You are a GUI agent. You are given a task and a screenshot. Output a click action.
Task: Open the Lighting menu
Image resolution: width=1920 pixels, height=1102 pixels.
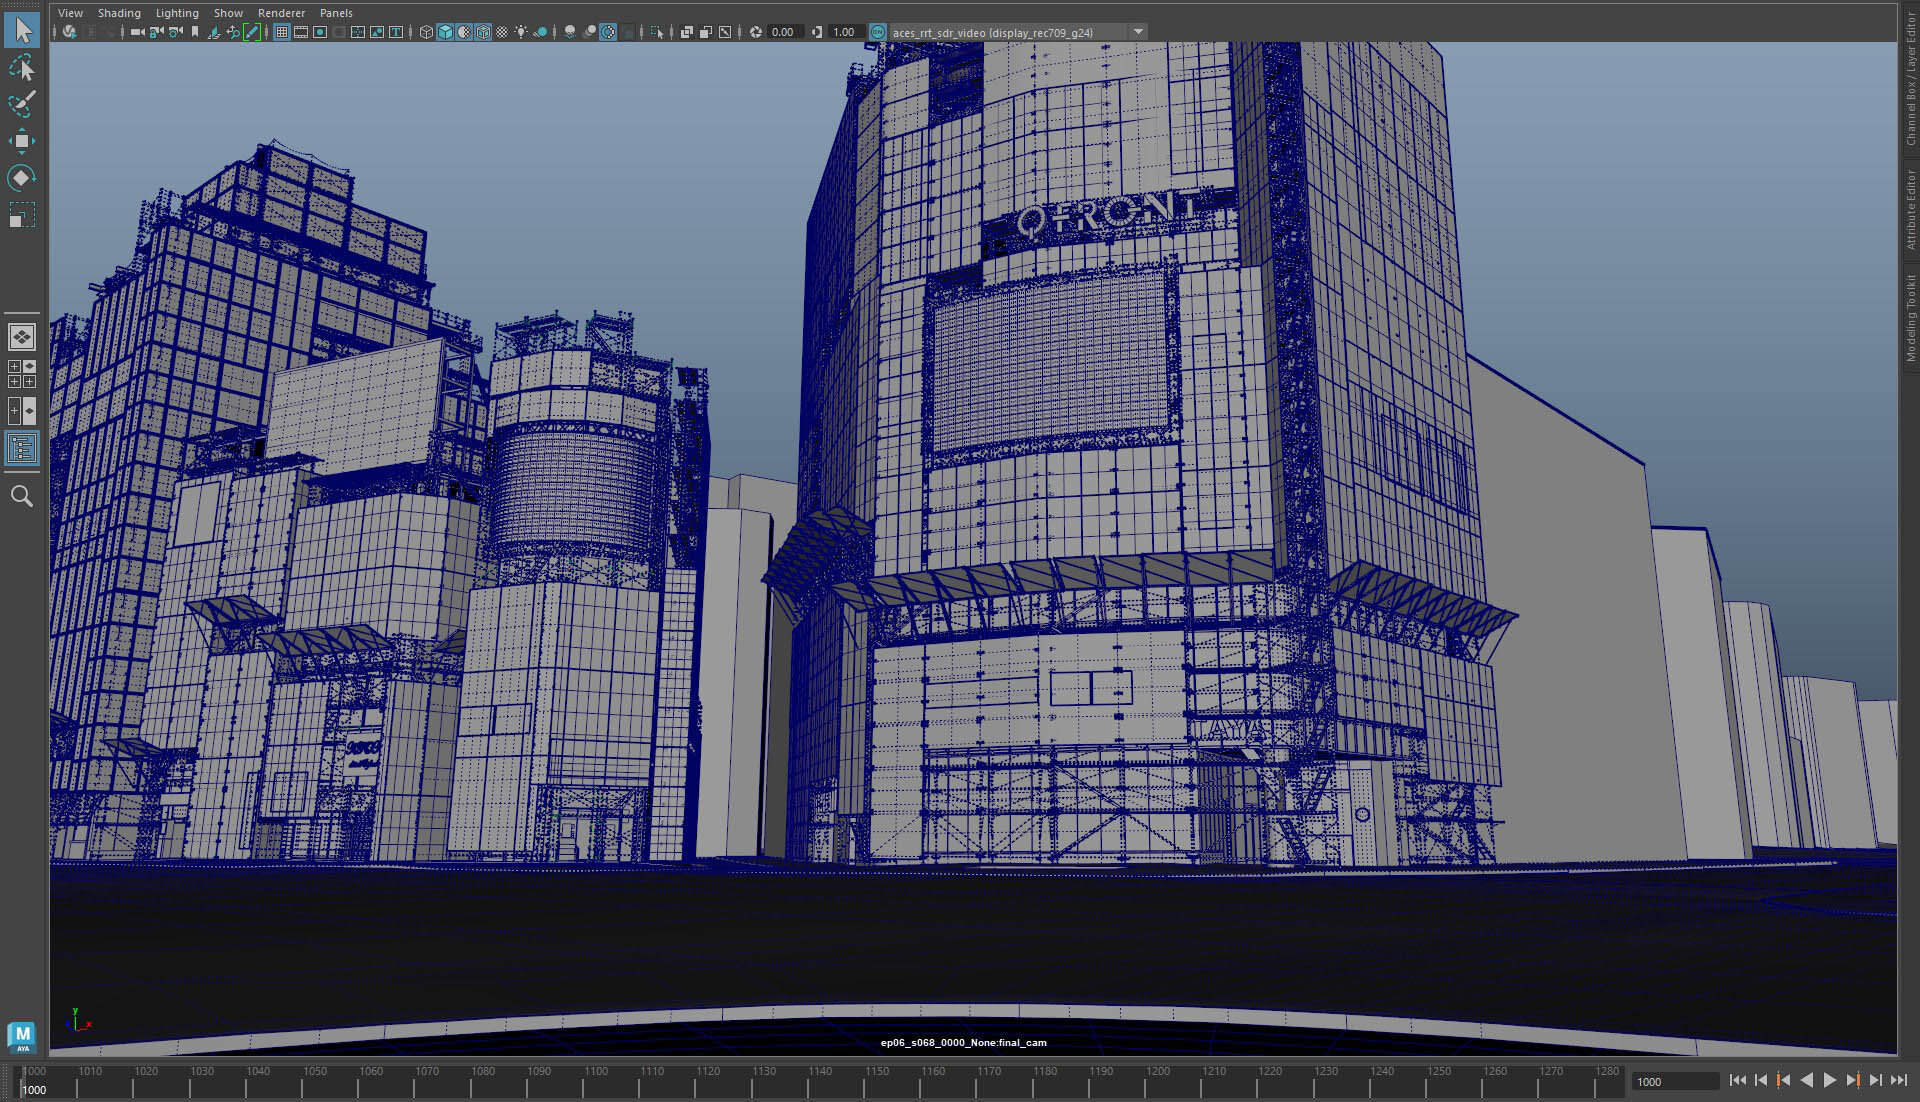click(x=177, y=13)
